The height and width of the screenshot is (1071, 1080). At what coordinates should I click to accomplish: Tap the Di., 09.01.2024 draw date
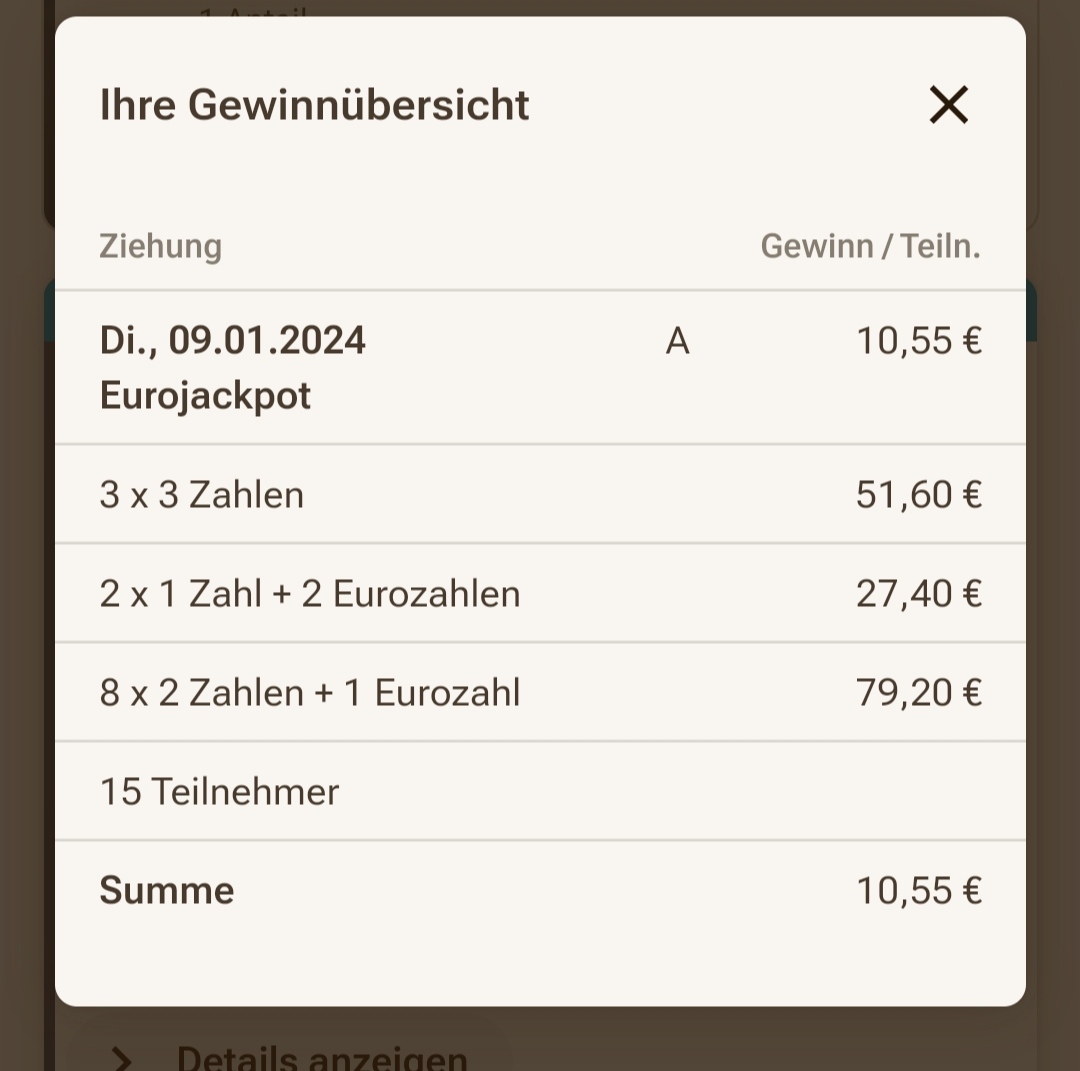(233, 341)
